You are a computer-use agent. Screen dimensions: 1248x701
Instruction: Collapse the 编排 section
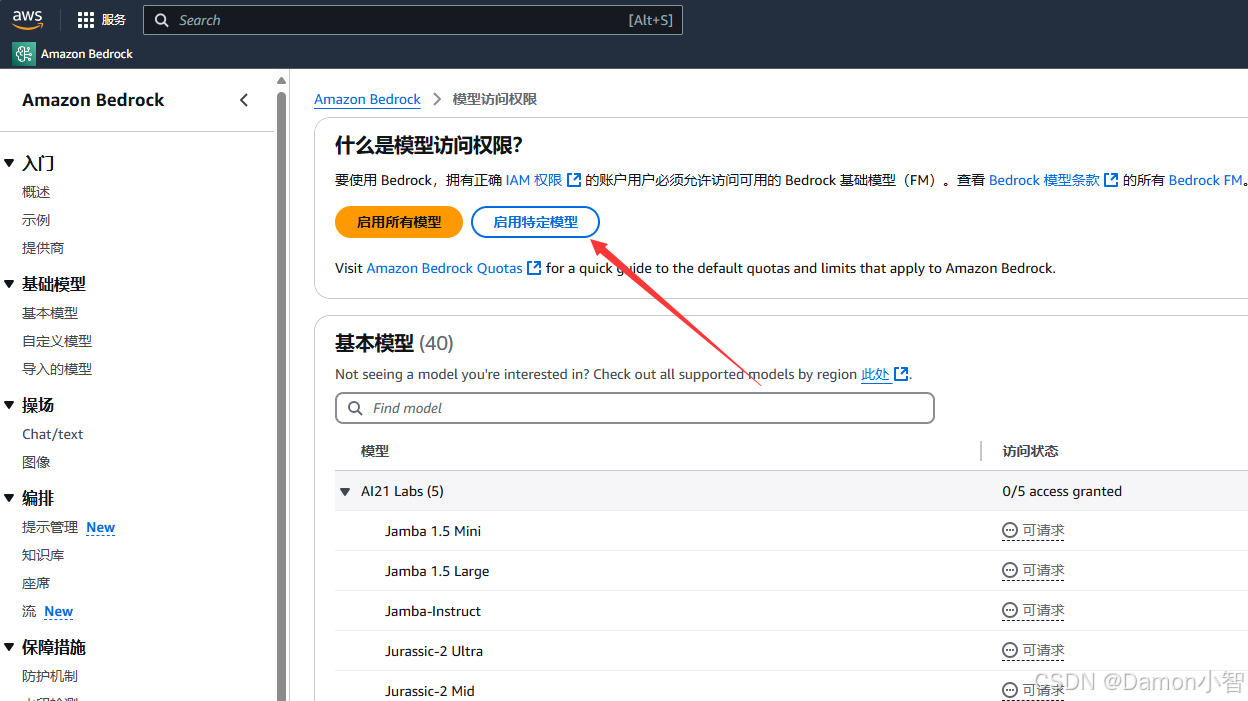point(9,498)
